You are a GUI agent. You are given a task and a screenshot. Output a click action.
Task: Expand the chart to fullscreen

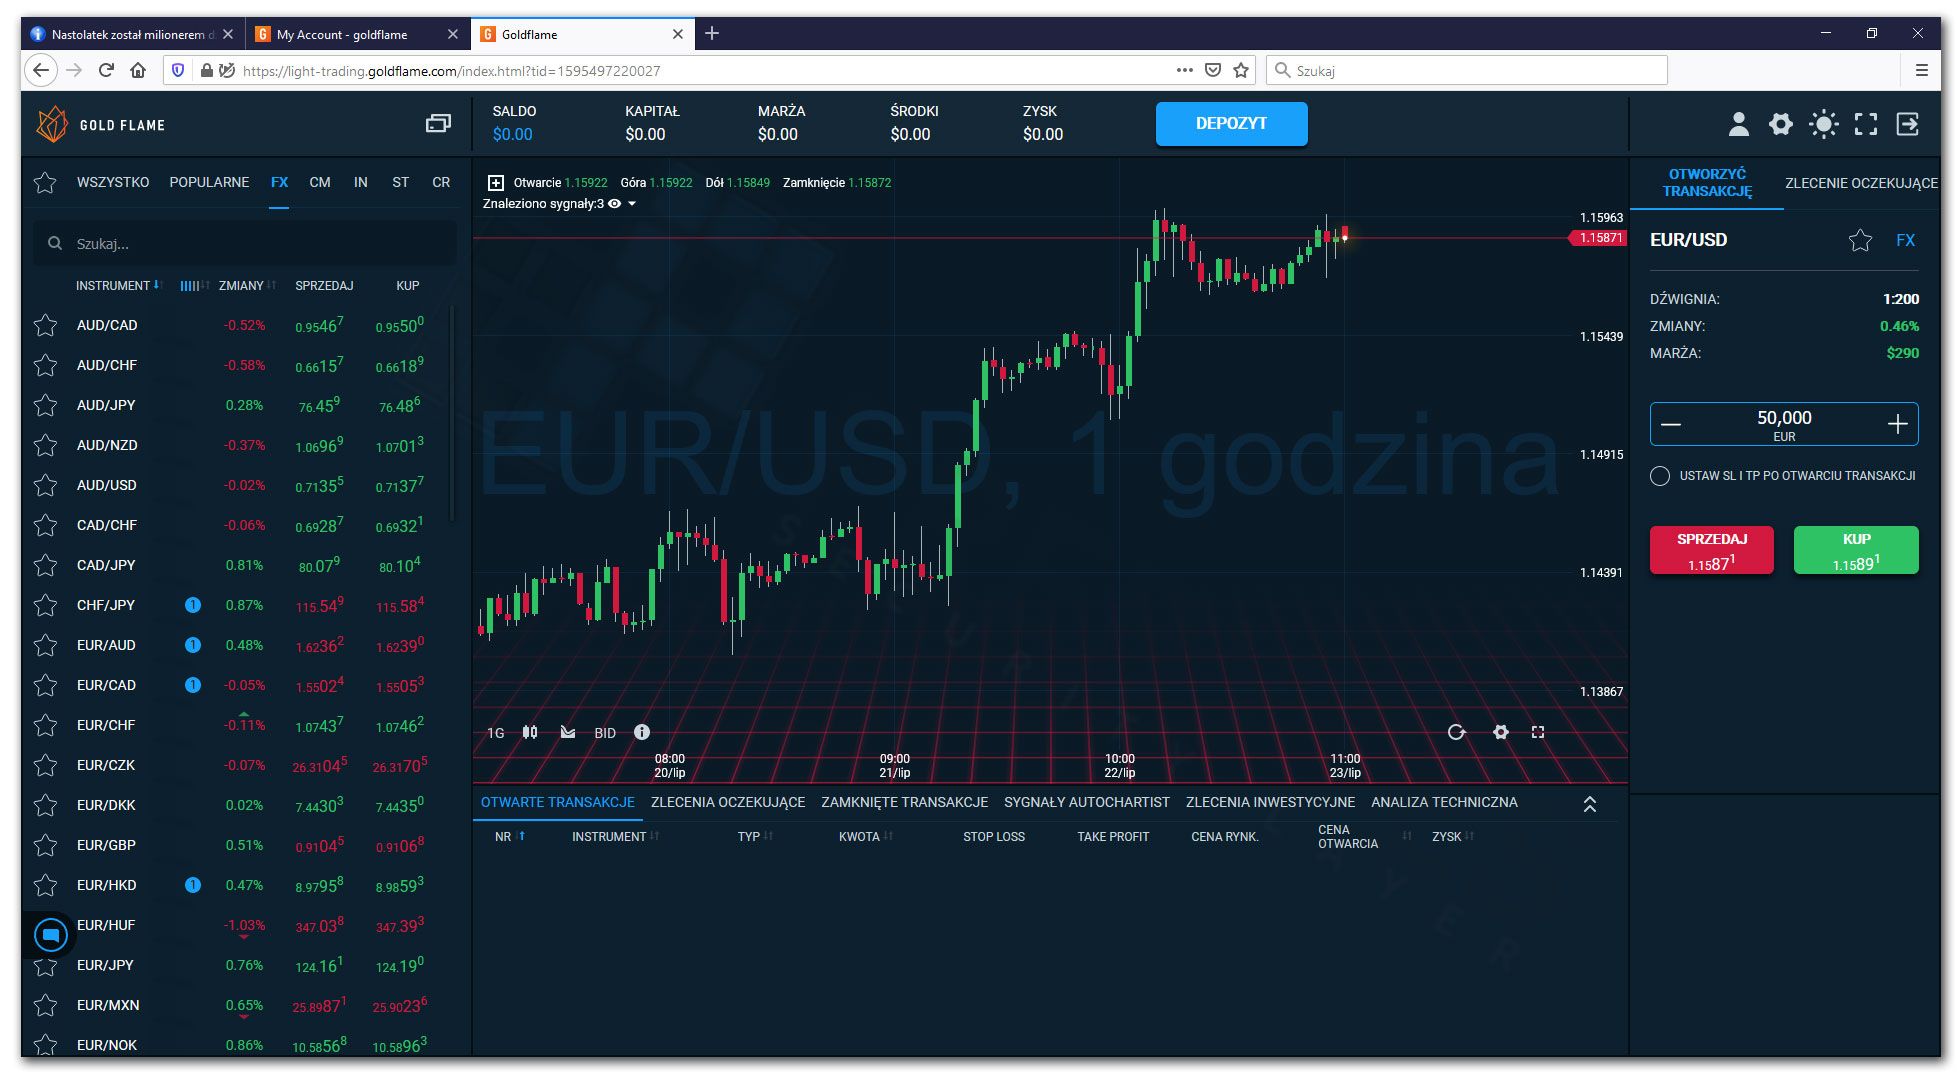tap(1538, 732)
